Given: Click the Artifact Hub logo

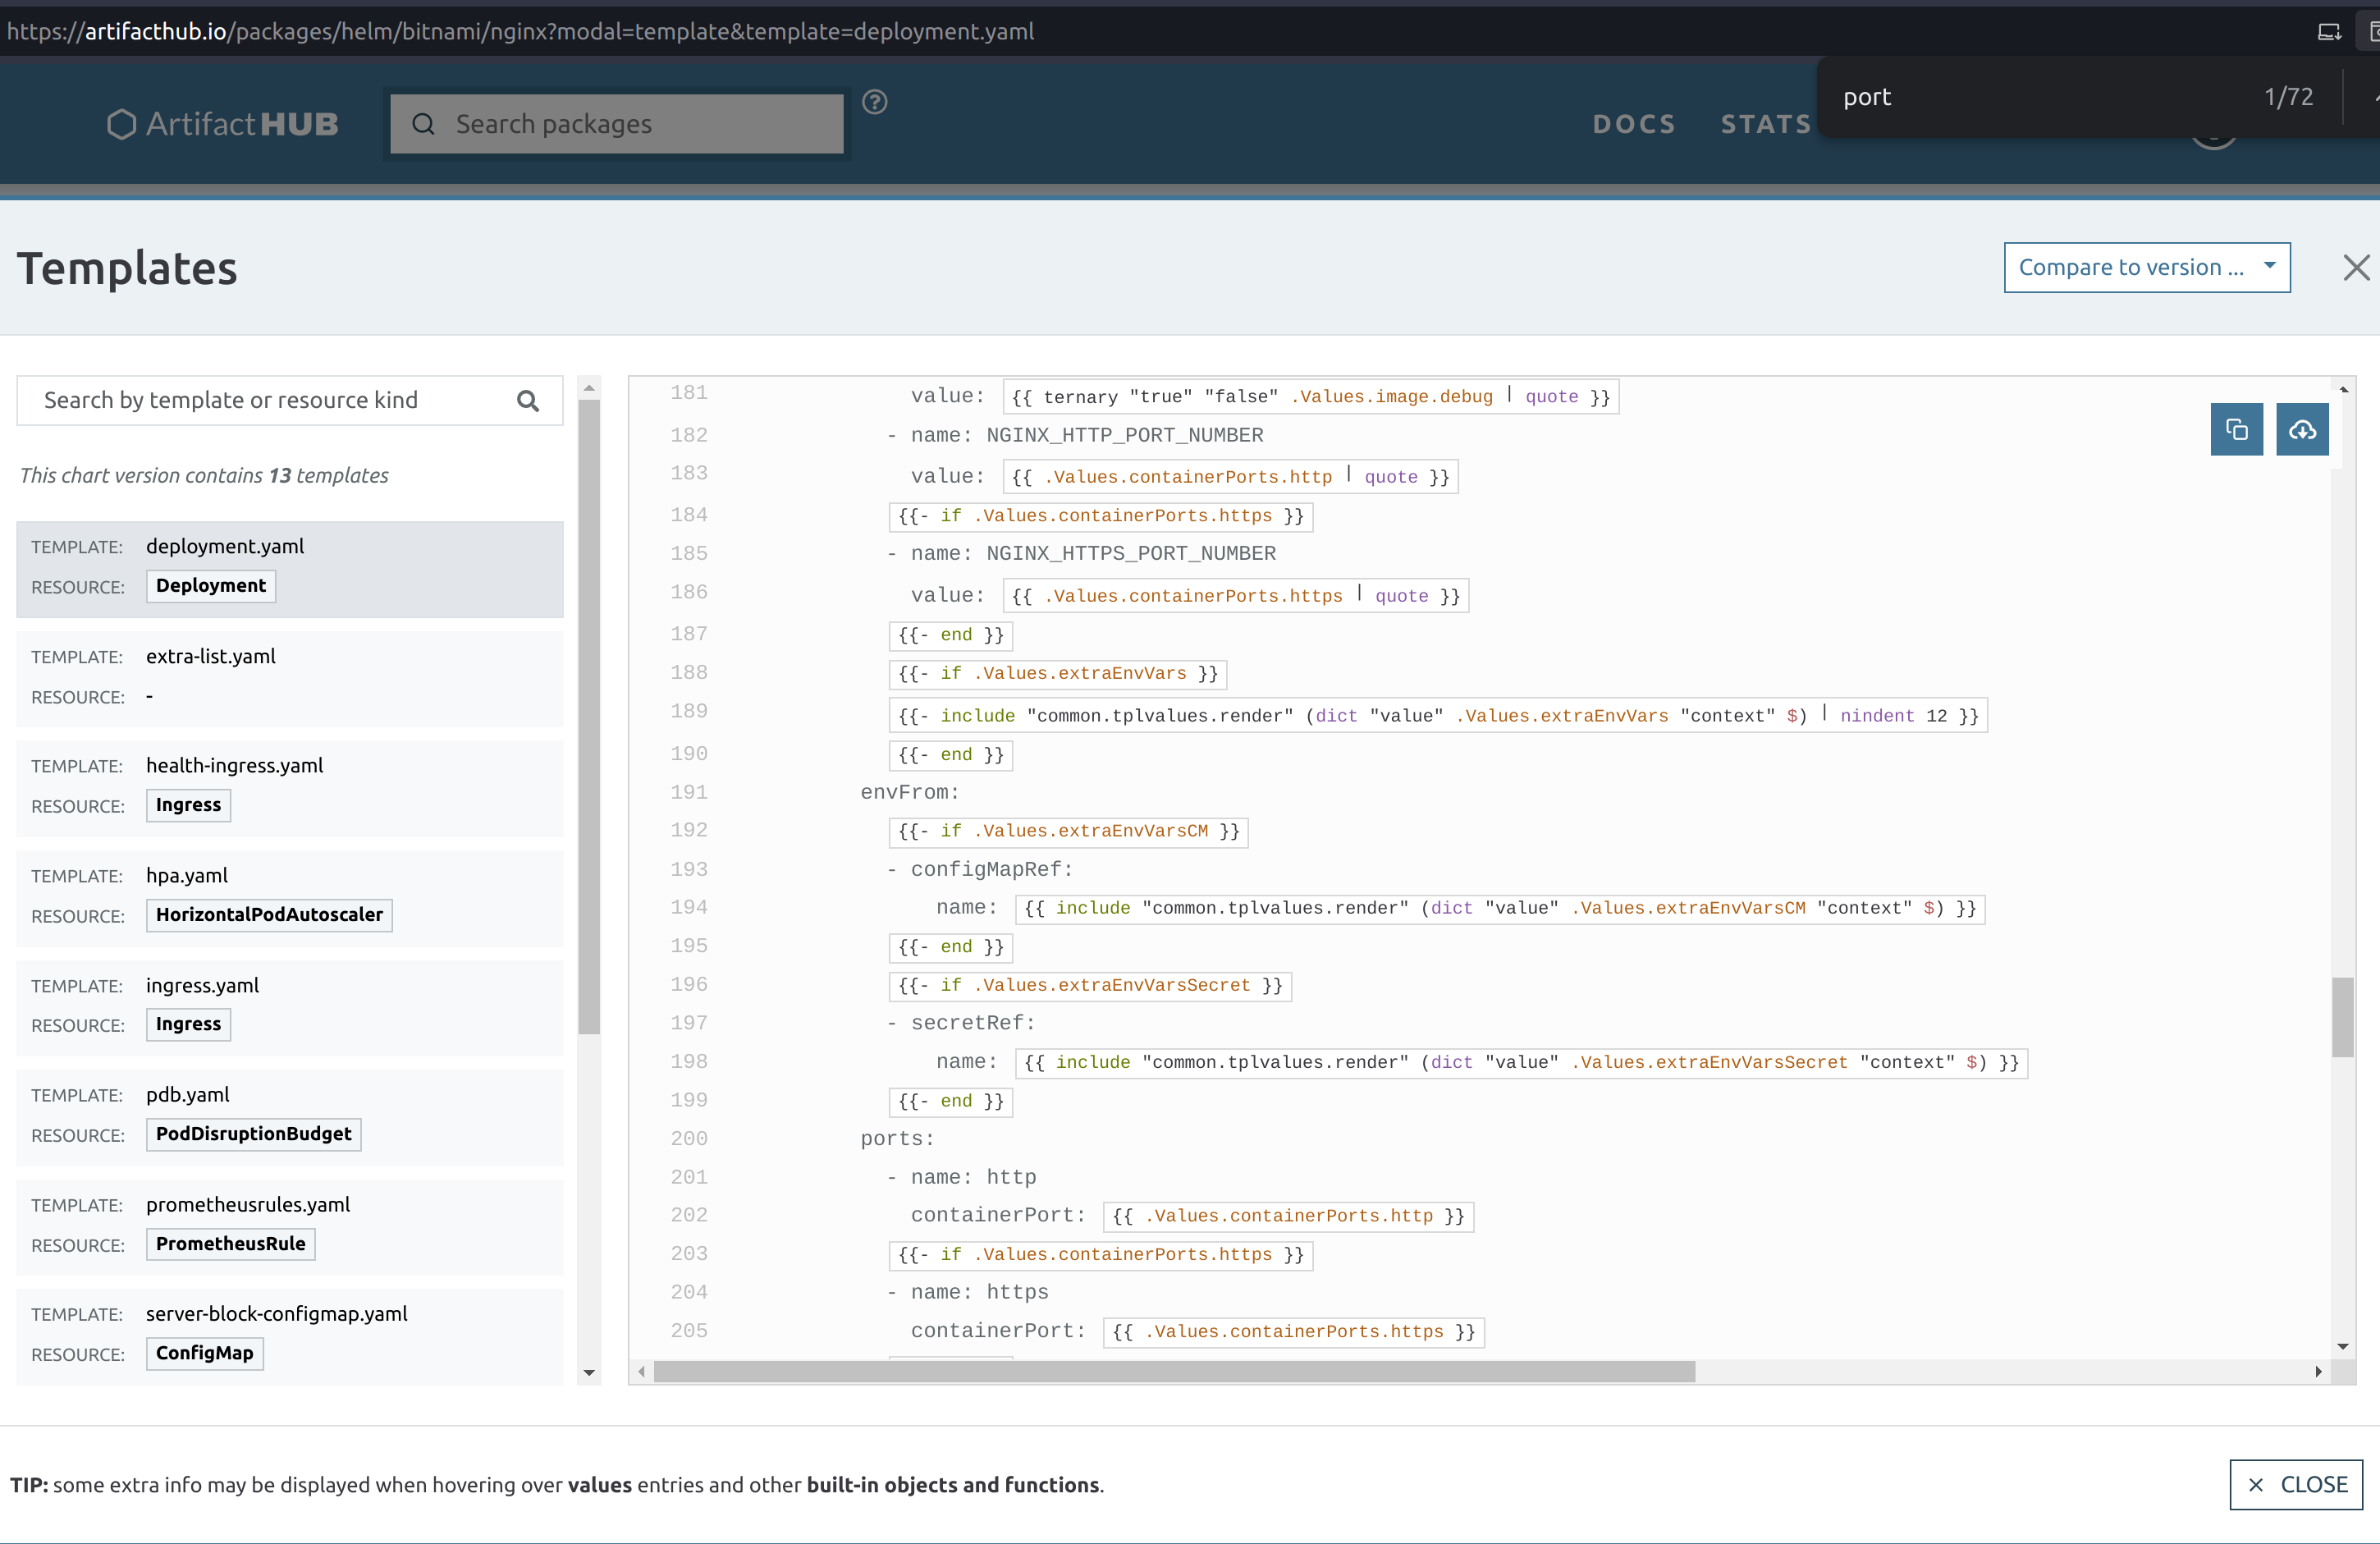Looking at the screenshot, I should (222, 124).
